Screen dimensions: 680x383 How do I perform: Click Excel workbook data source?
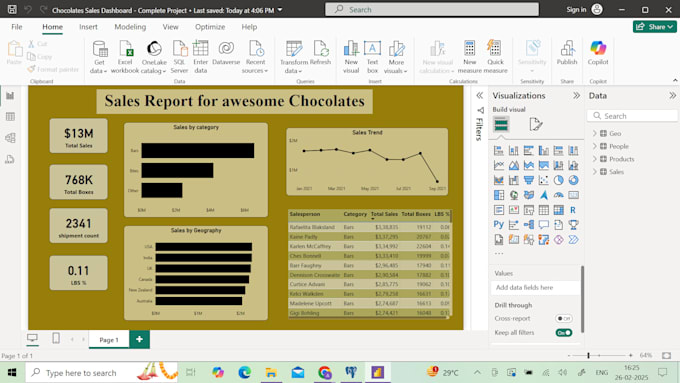pyautogui.click(x=125, y=57)
